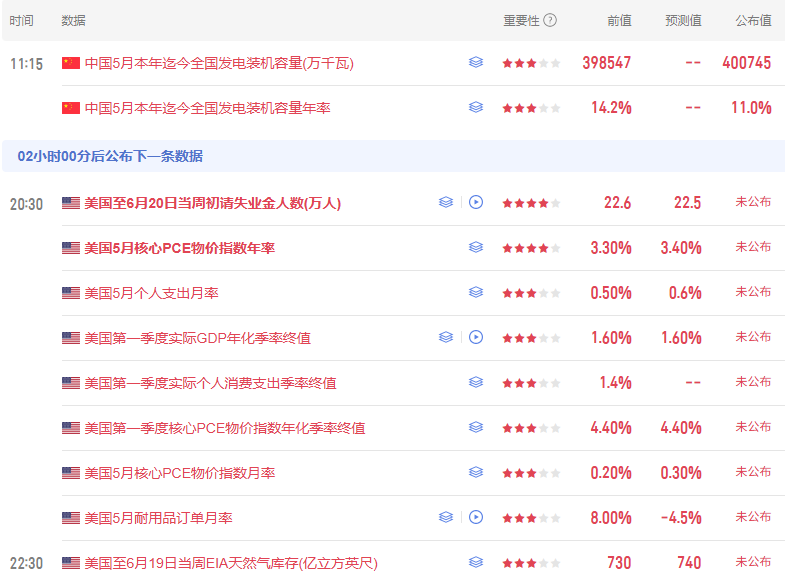Viewport: 785px width, 583px height.
Task: Click US flag beside 初请失业金人数
Action: (x=71, y=203)
